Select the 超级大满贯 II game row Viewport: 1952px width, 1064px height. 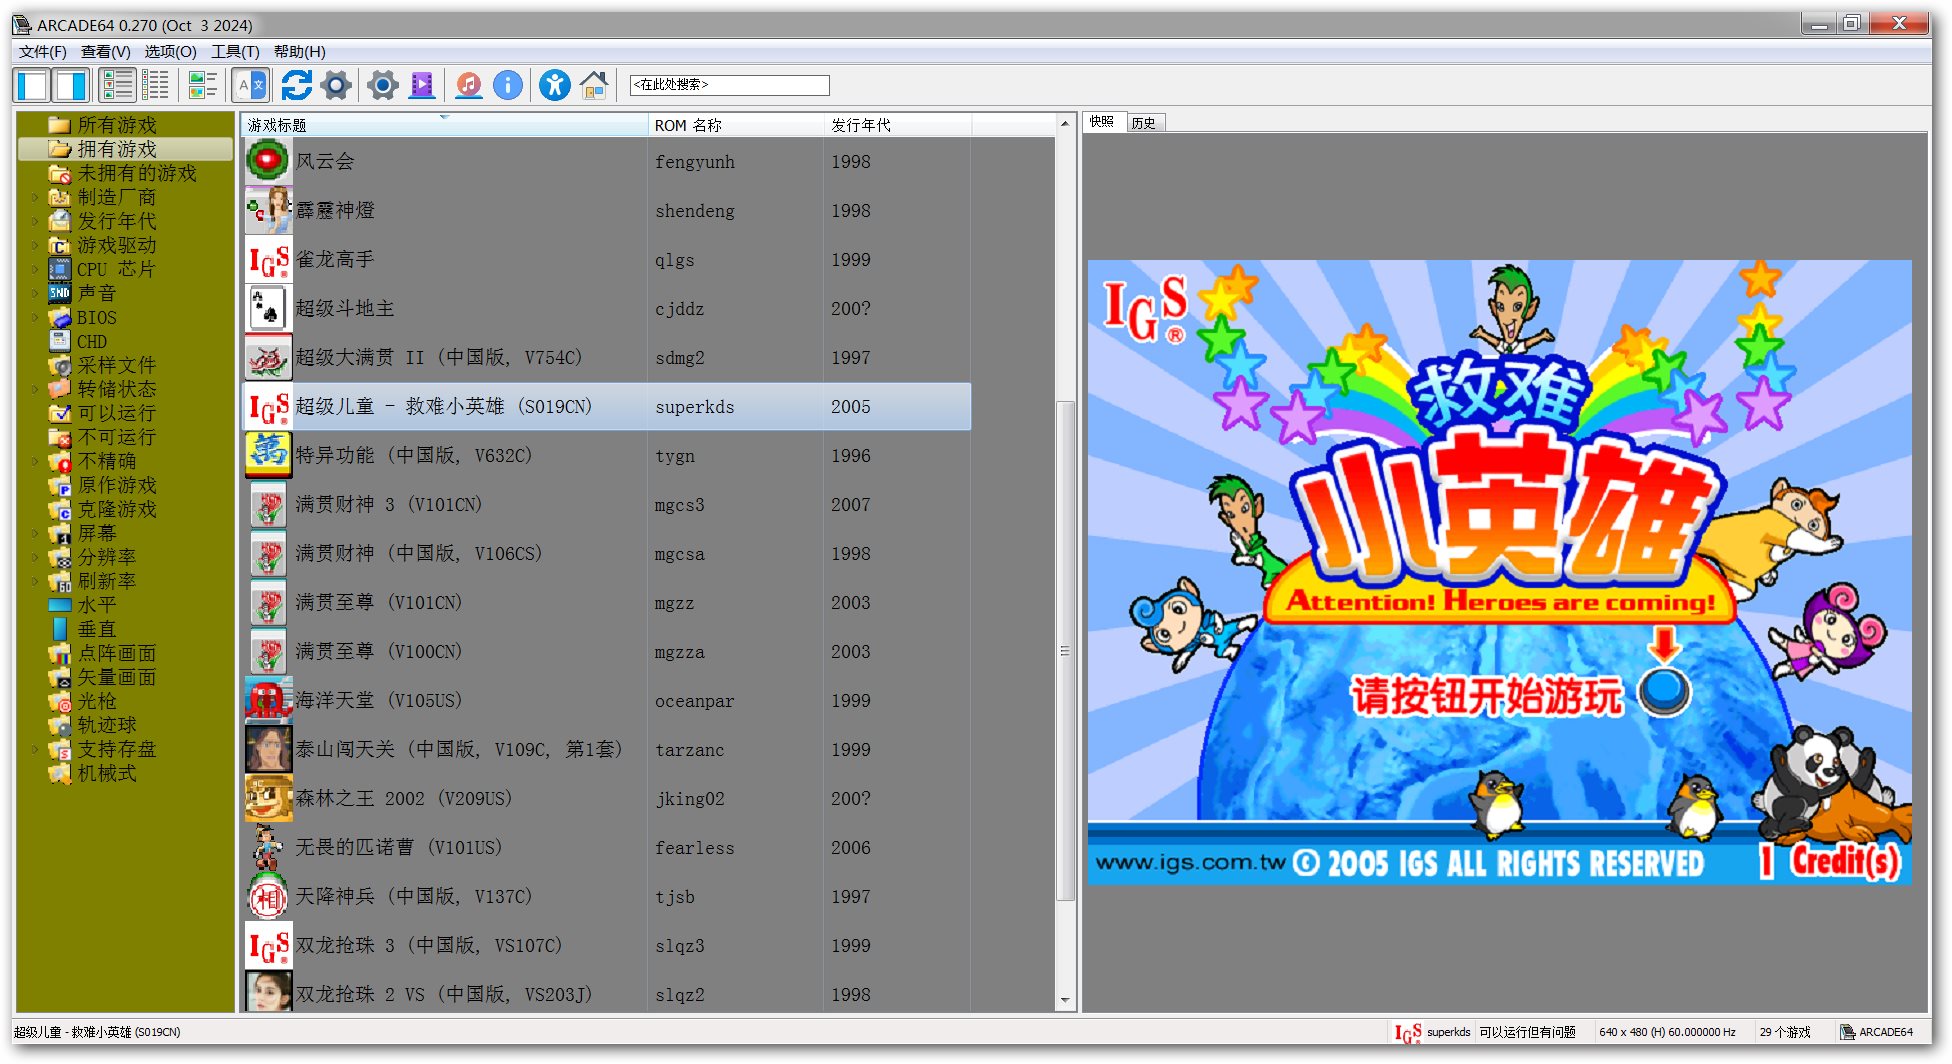(x=606, y=357)
